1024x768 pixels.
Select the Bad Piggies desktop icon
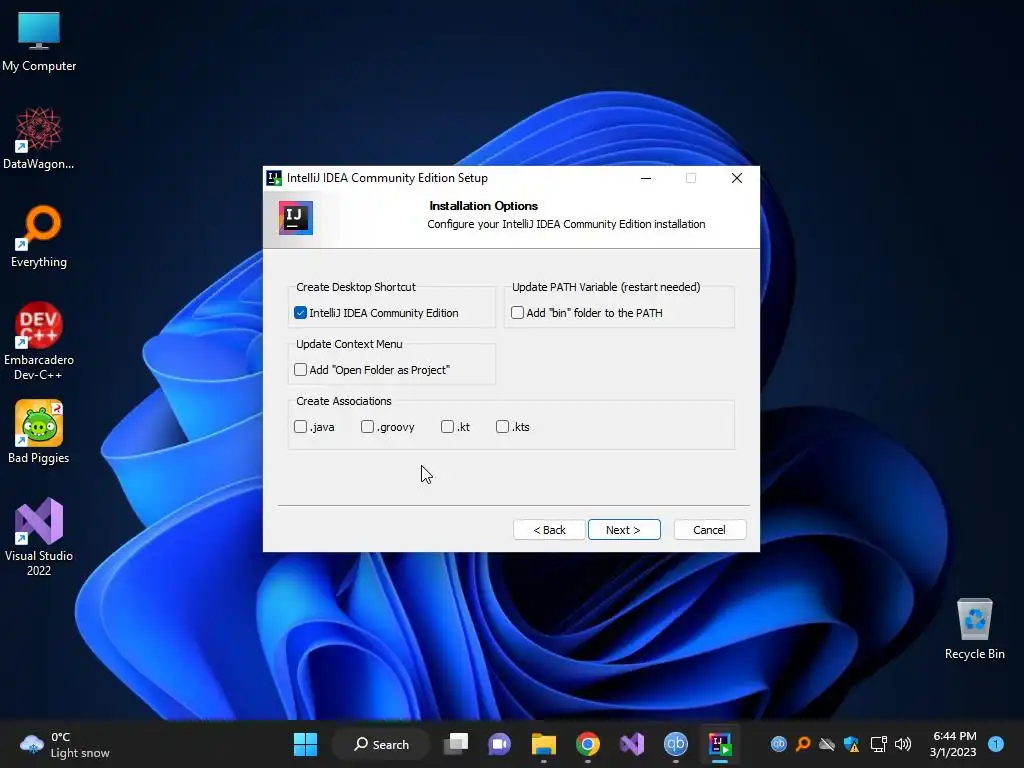39,432
